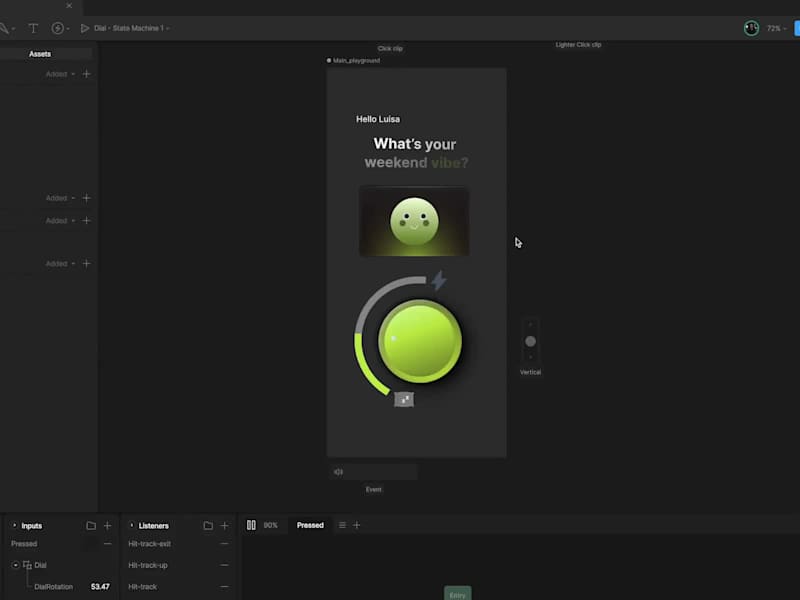Collapse the Listeners panel section
The image size is (800, 600).
click(132, 526)
